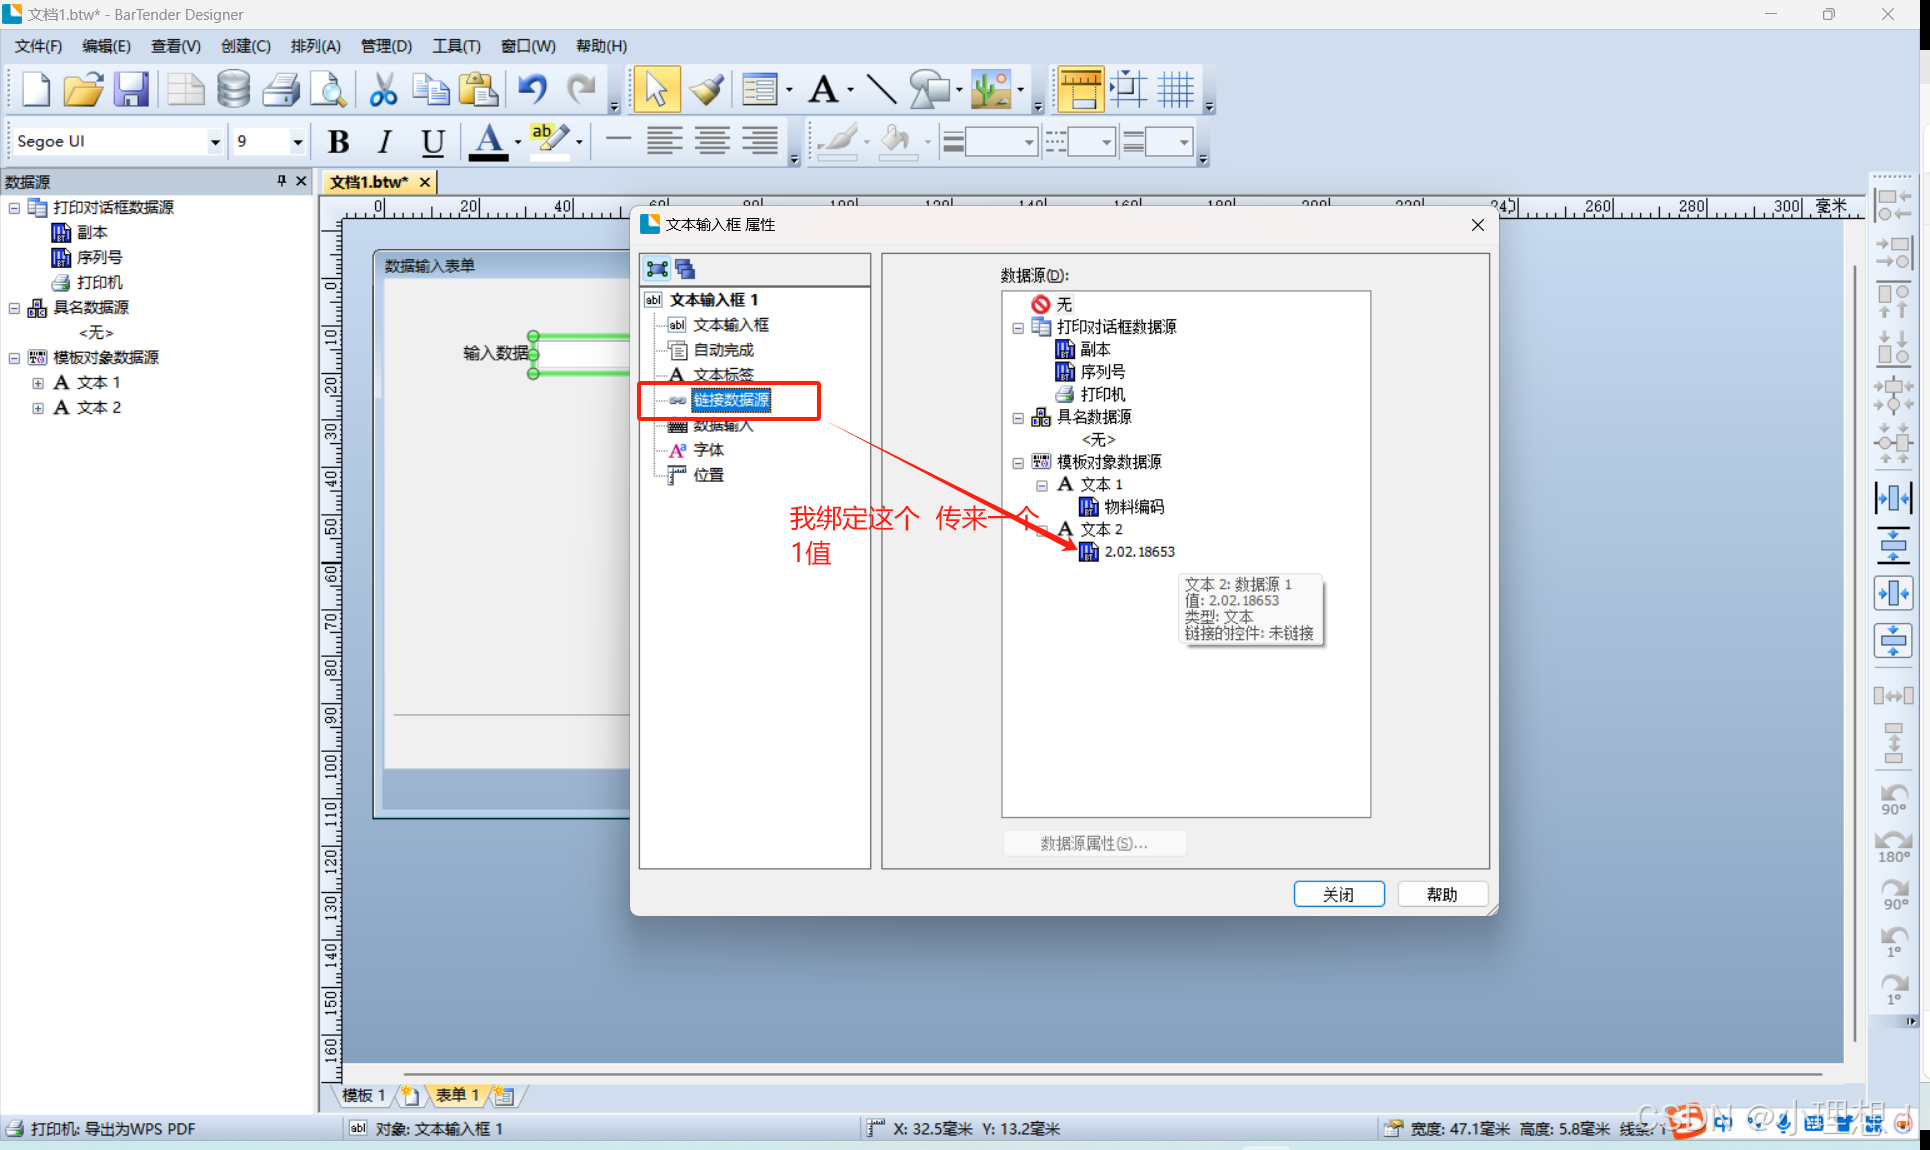This screenshot has height=1150, width=1930.
Task: Open the Segoe UI font dropdown
Action: tap(214, 142)
